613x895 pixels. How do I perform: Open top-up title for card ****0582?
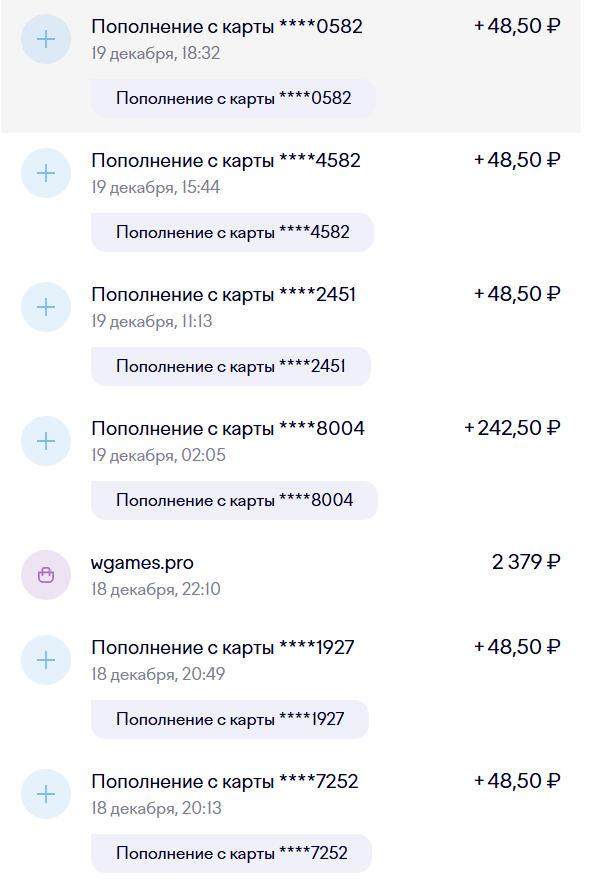click(227, 27)
